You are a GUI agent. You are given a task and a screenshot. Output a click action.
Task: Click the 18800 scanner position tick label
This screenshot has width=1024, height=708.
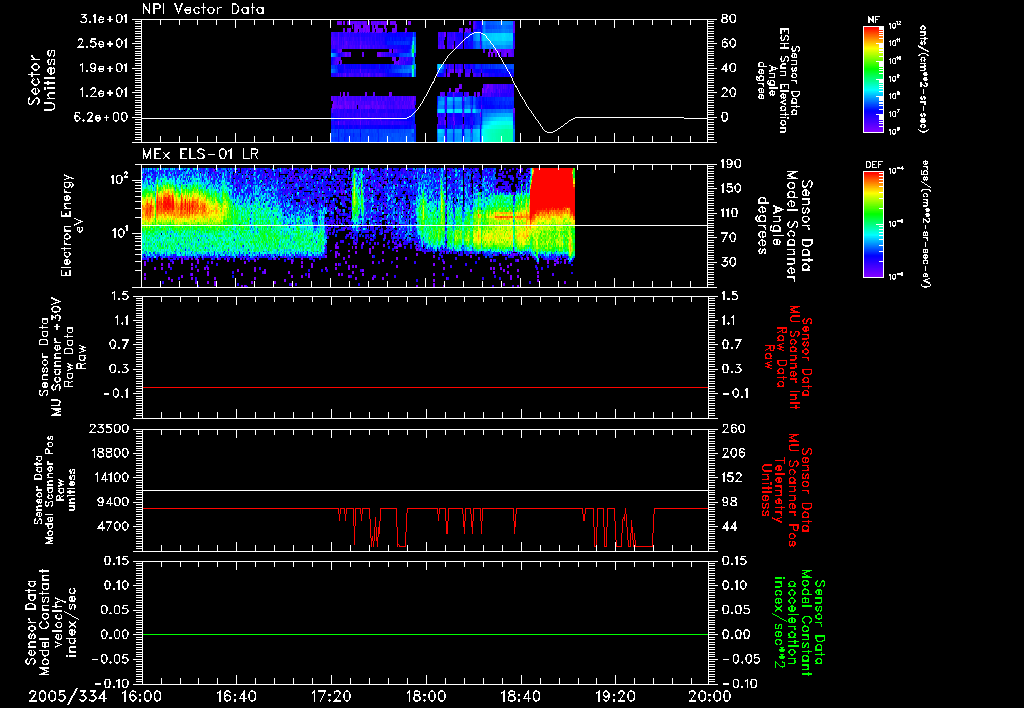click(108, 453)
